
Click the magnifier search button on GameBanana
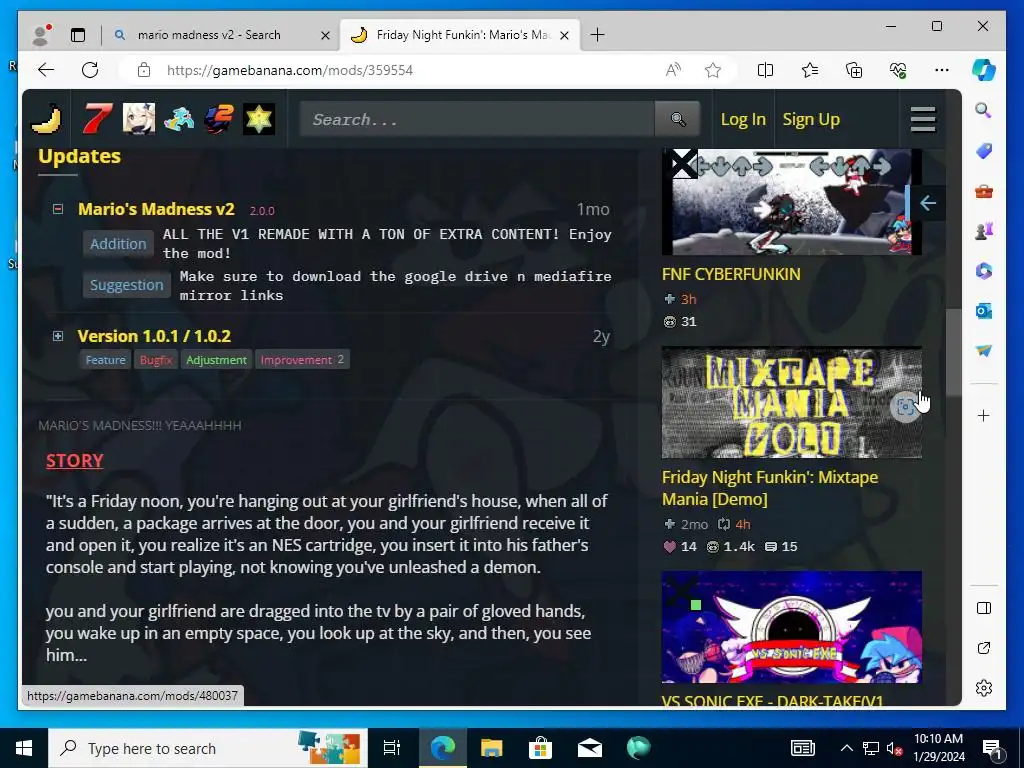point(678,119)
